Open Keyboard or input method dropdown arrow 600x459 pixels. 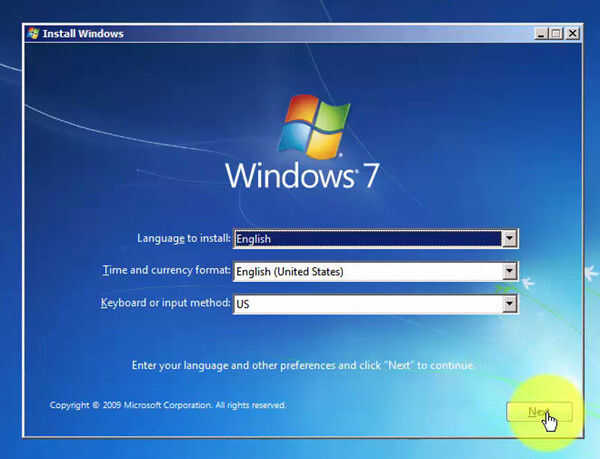point(509,304)
